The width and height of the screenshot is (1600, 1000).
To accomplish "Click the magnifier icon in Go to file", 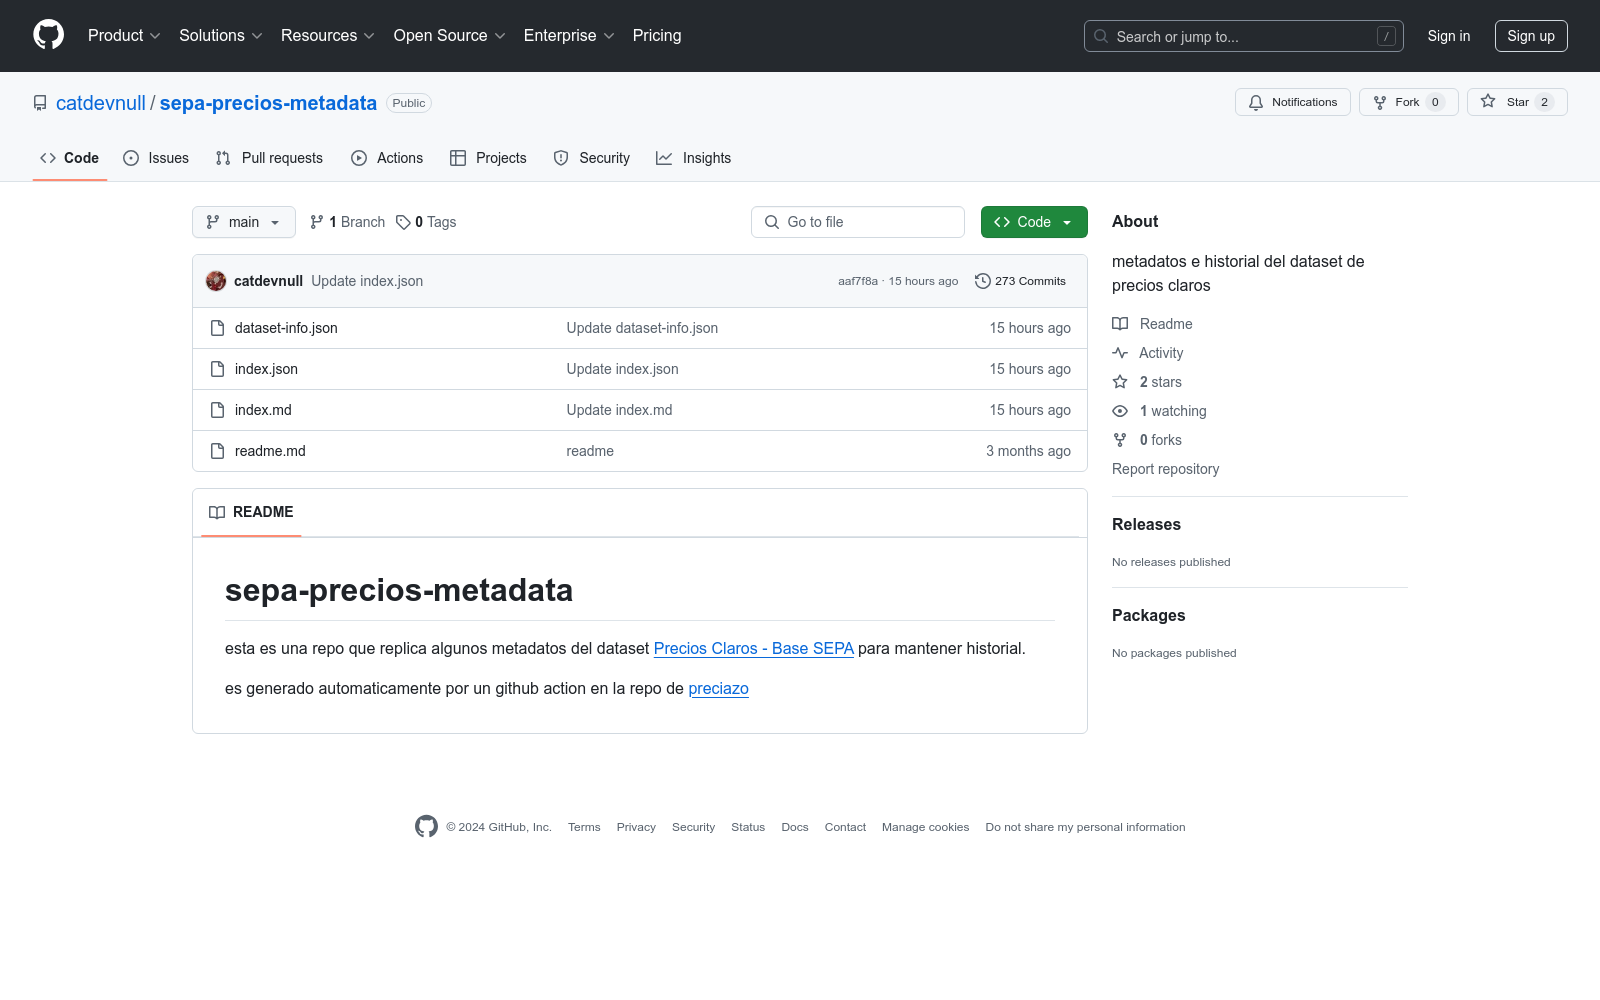I will 772,222.
